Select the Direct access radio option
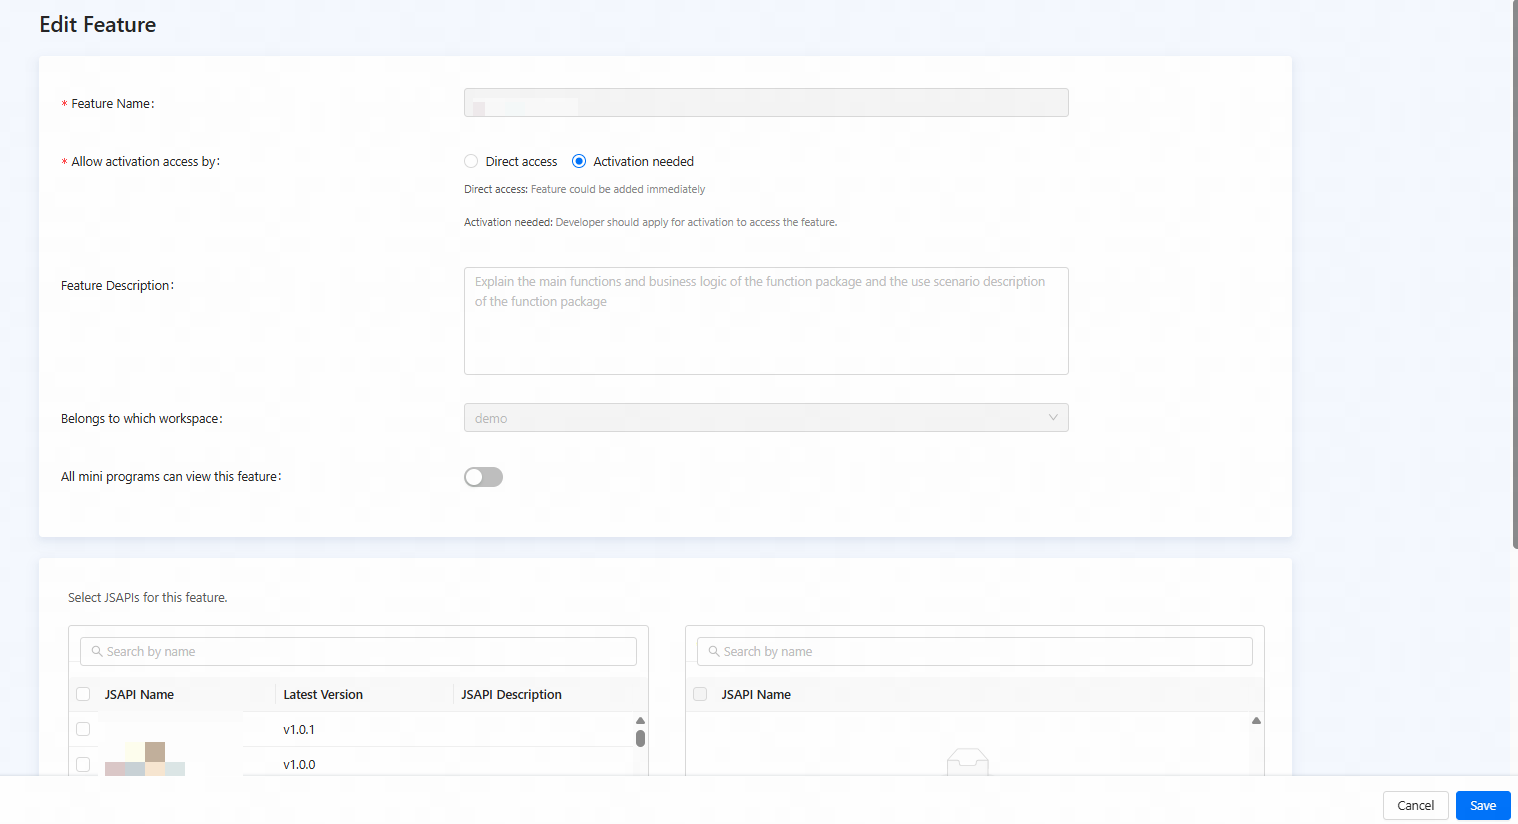This screenshot has width=1518, height=824. pos(471,162)
